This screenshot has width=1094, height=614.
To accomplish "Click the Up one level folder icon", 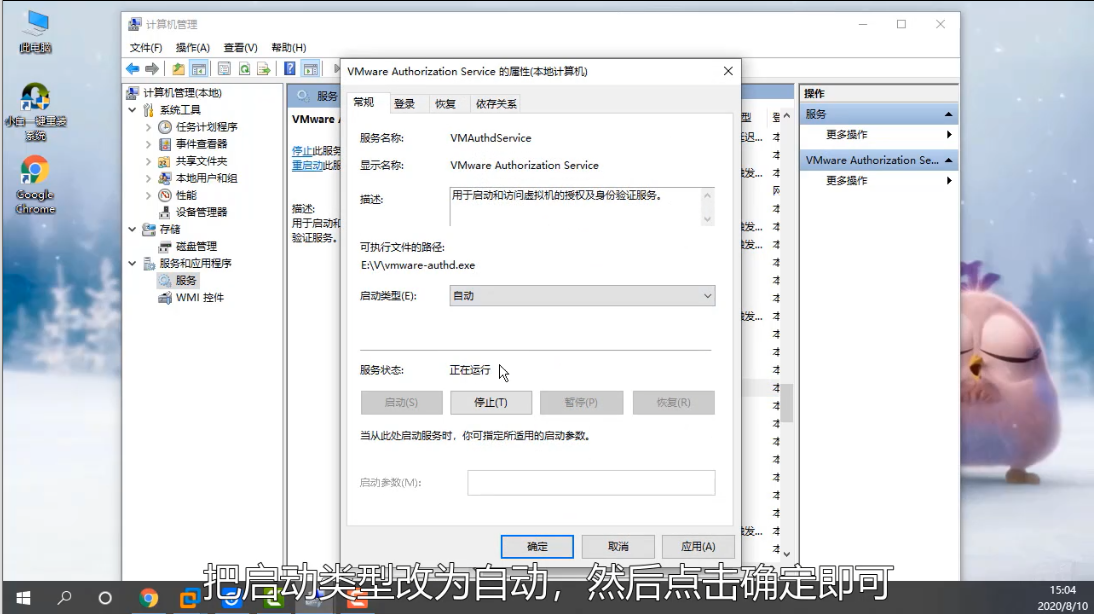I will click(x=179, y=68).
